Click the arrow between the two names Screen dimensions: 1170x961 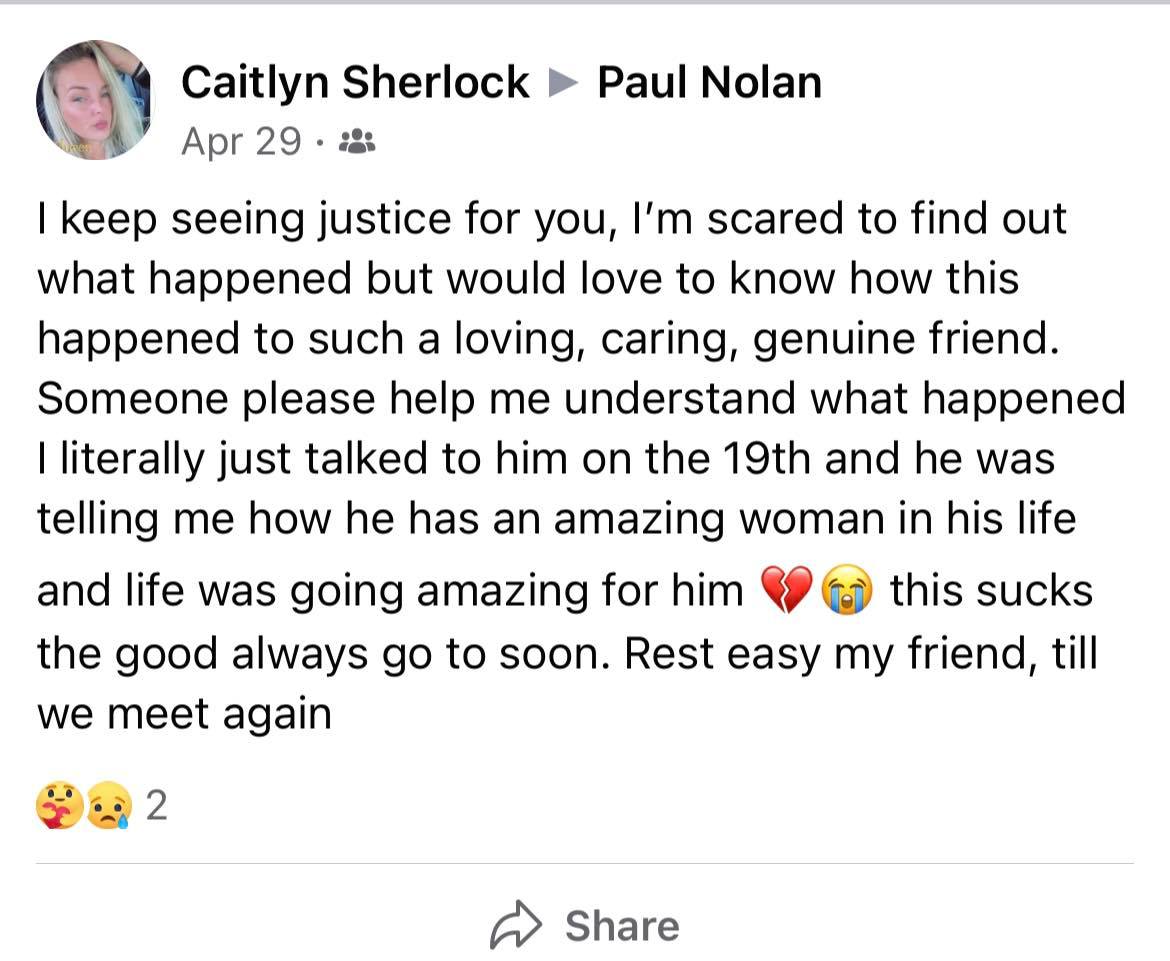564,83
